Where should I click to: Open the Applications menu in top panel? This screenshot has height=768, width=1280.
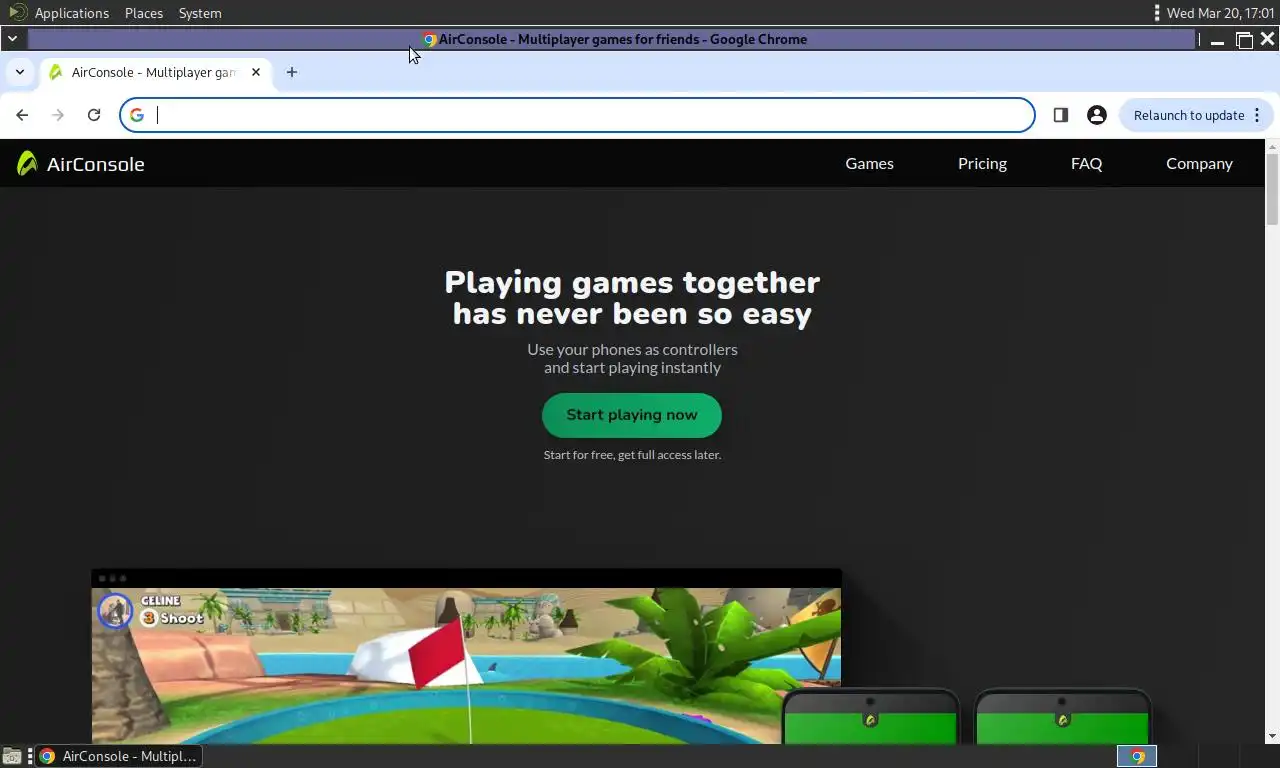(x=71, y=13)
